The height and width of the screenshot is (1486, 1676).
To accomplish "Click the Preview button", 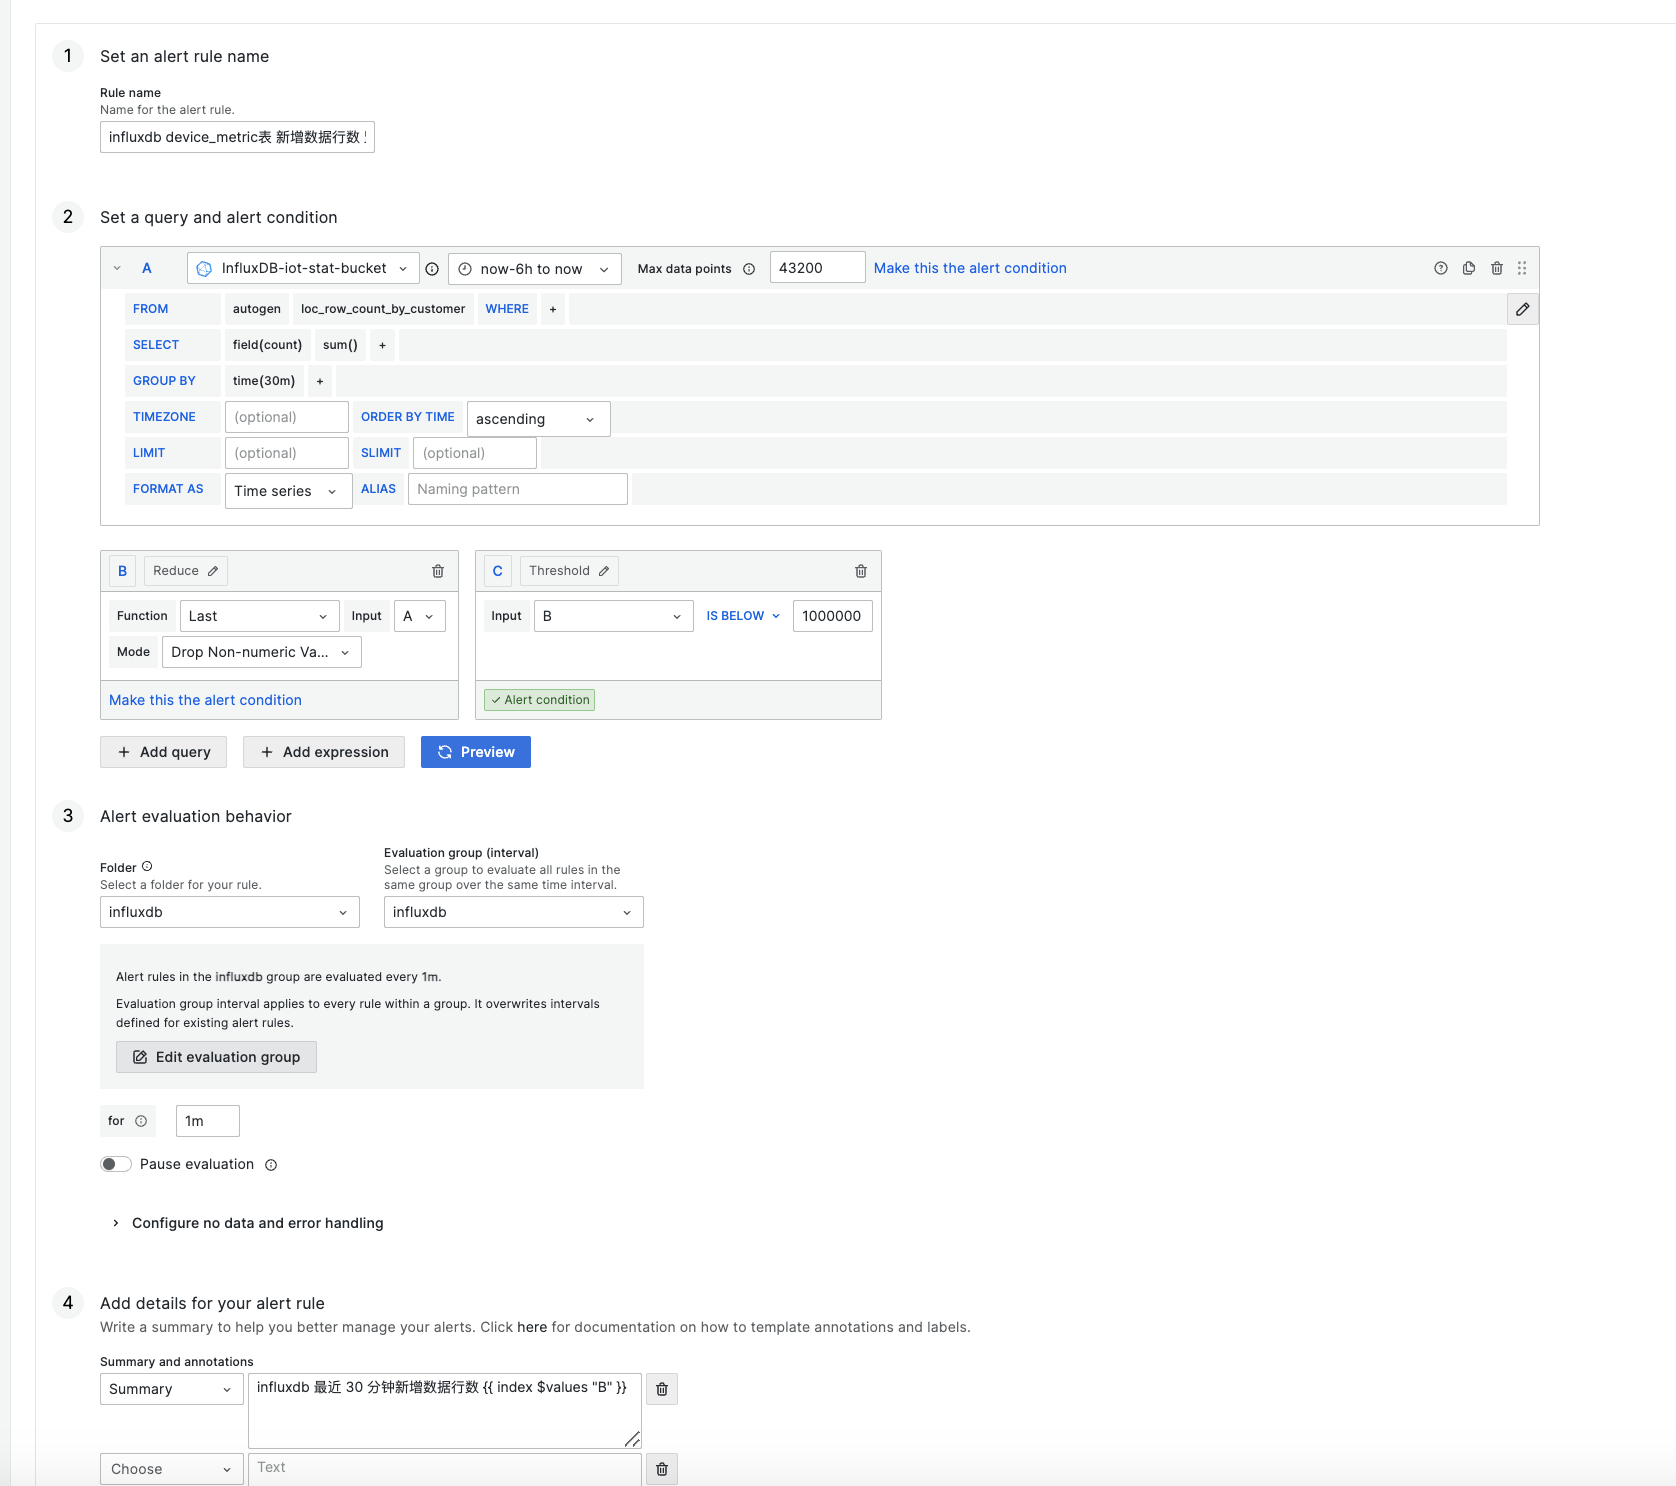I will pyautogui.click(x=476, y=752).
